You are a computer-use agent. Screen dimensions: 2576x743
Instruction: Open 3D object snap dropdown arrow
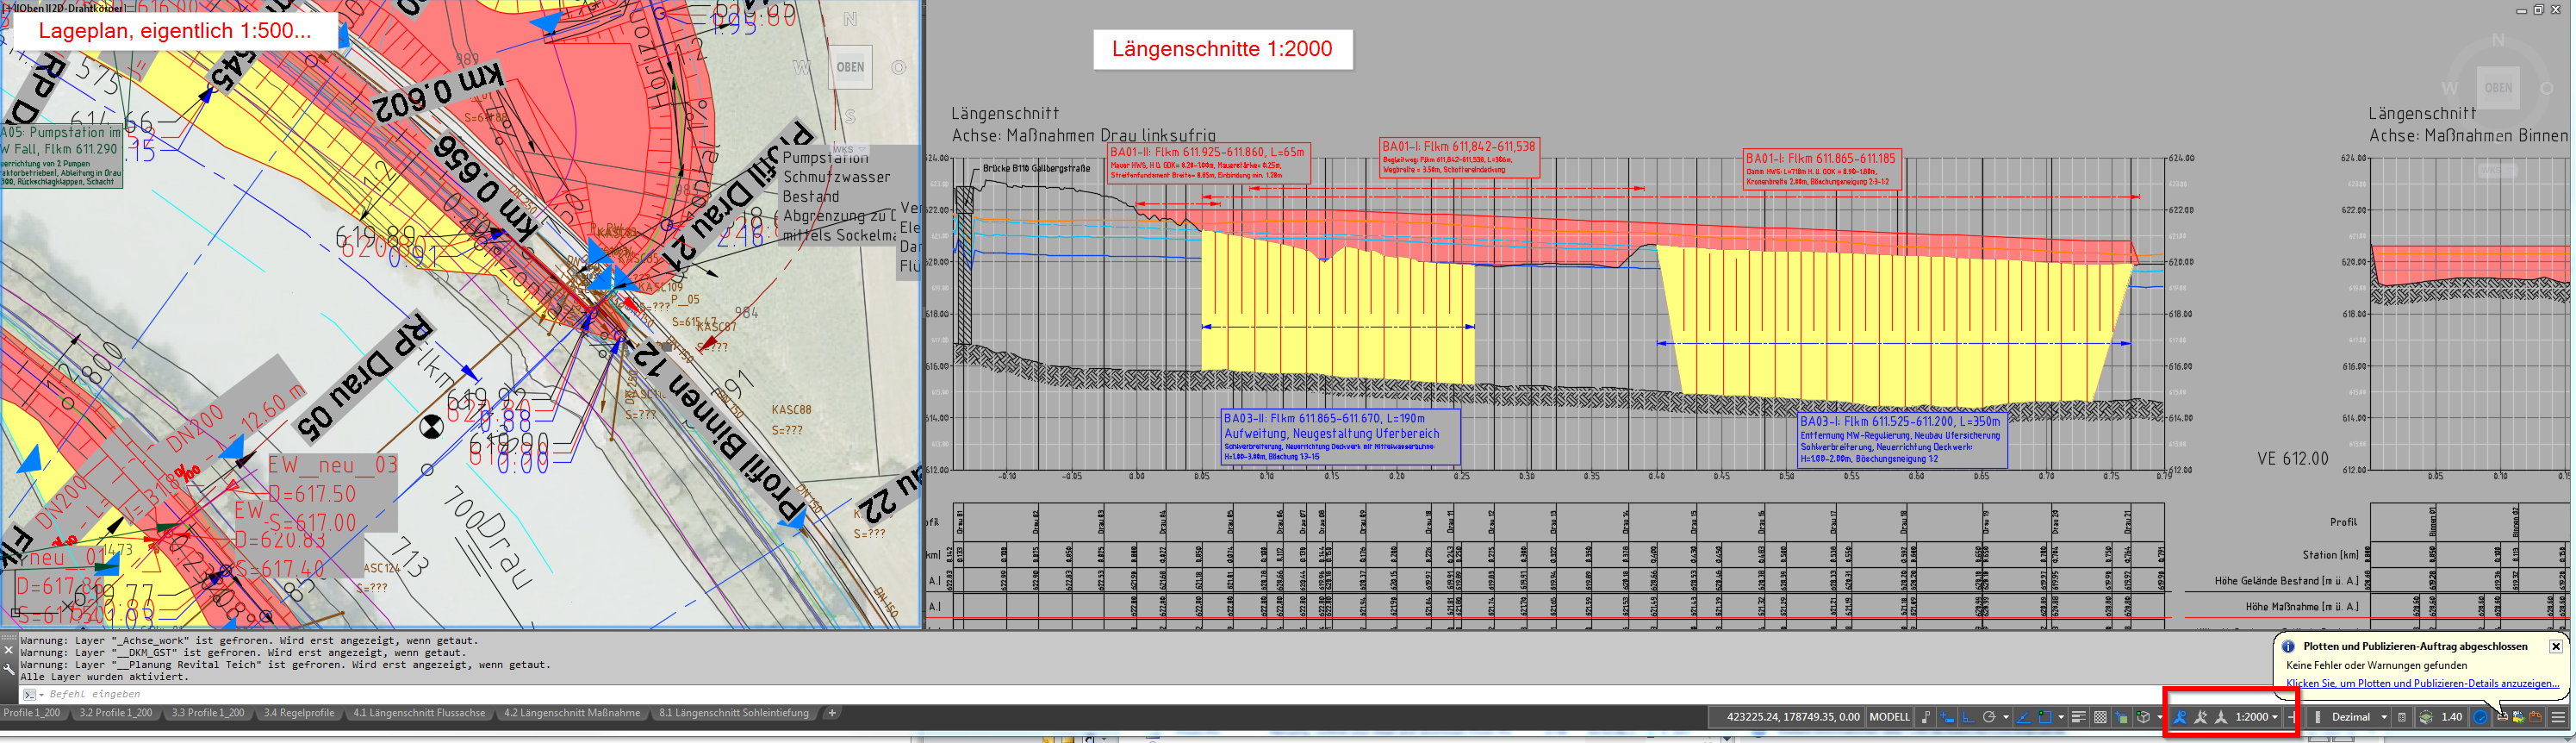click(2158, 717)
